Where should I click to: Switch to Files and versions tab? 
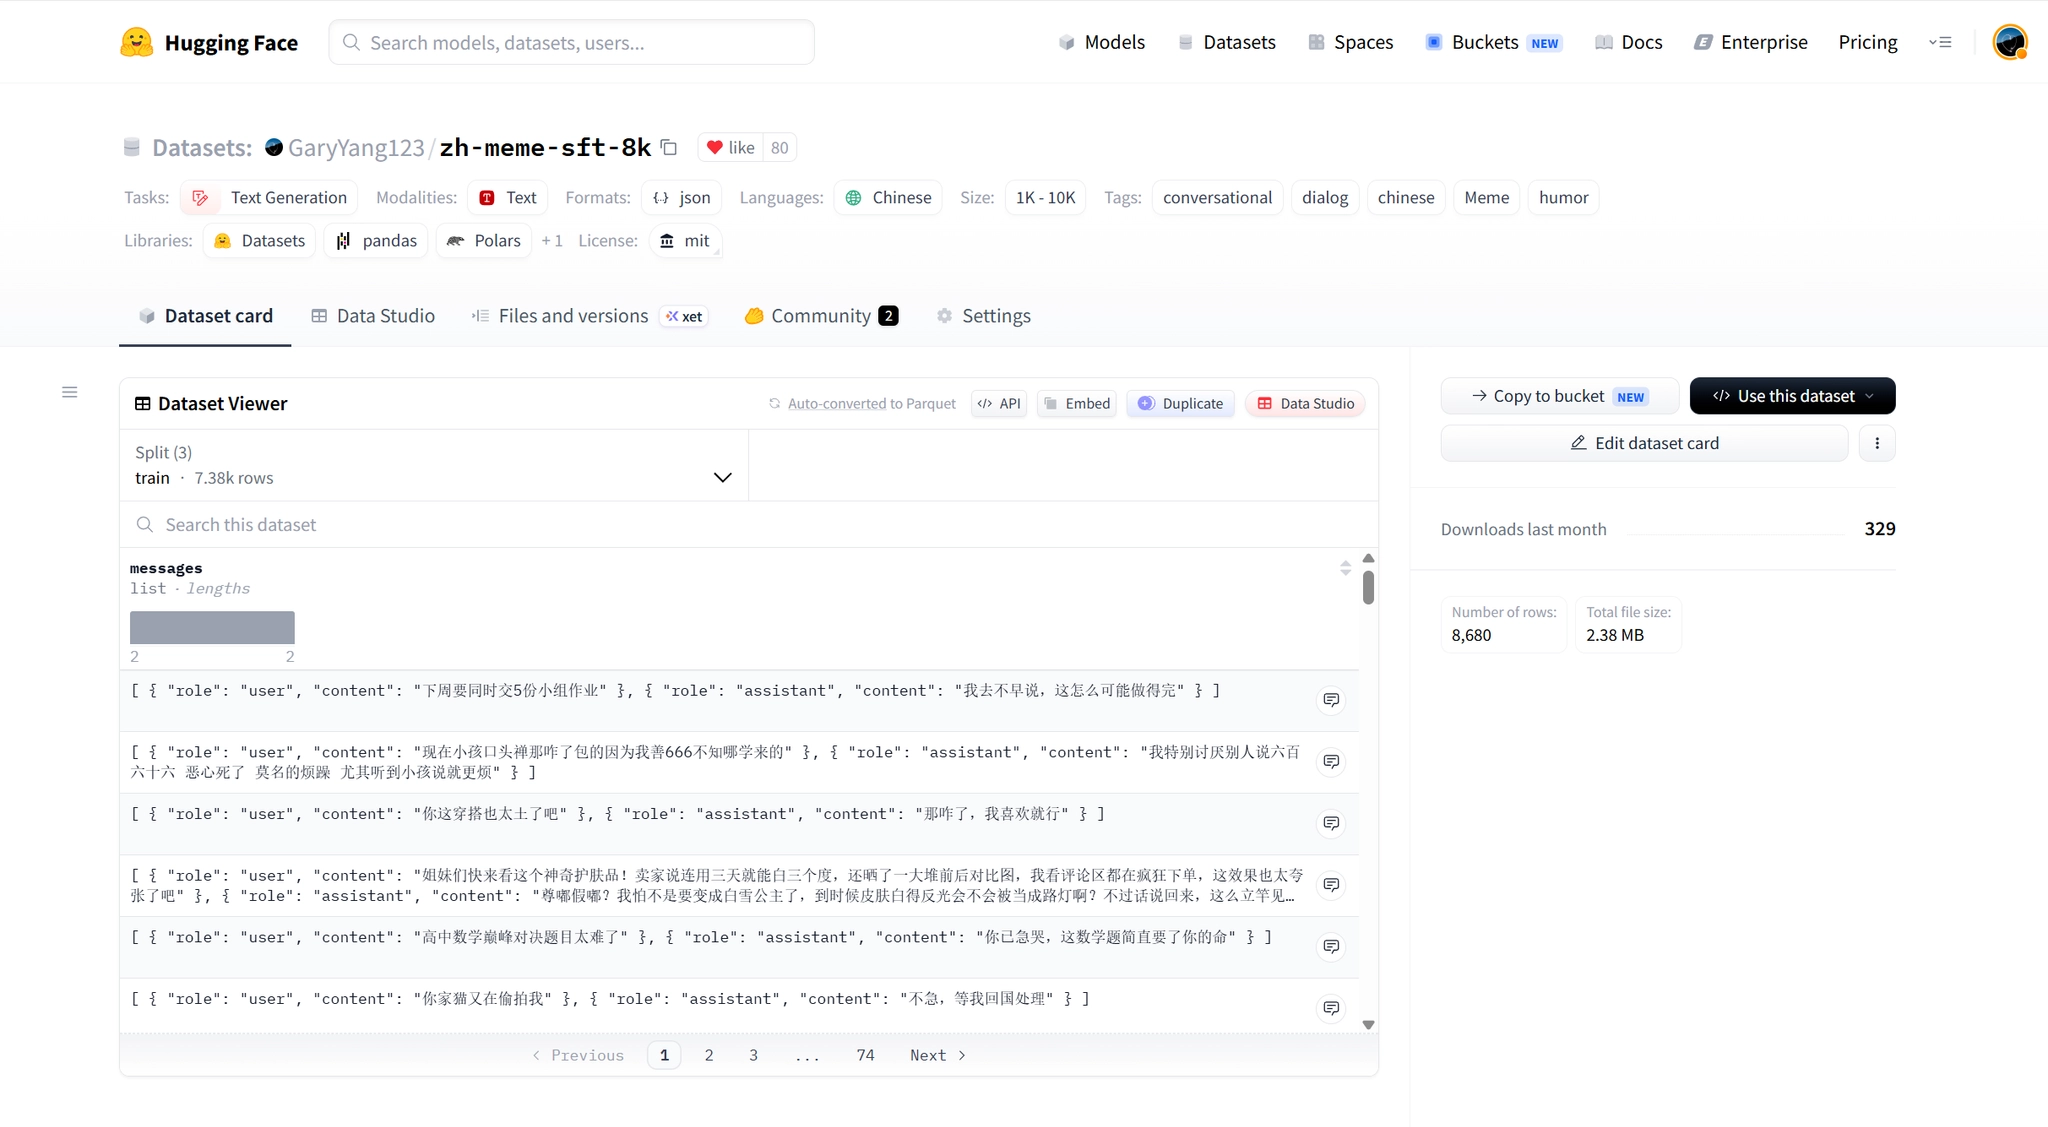(589, 316)
